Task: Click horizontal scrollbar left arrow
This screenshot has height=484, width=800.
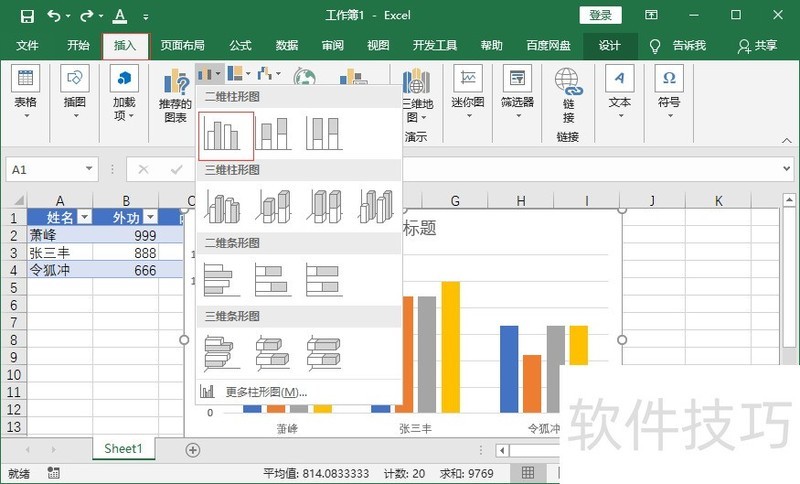Action: pos(502,450)
